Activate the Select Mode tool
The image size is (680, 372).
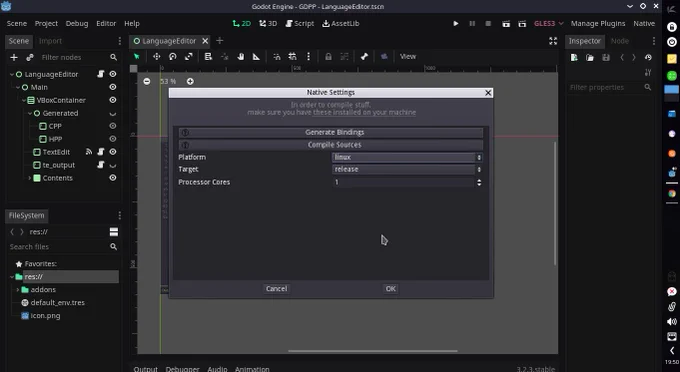coord(137,57)
